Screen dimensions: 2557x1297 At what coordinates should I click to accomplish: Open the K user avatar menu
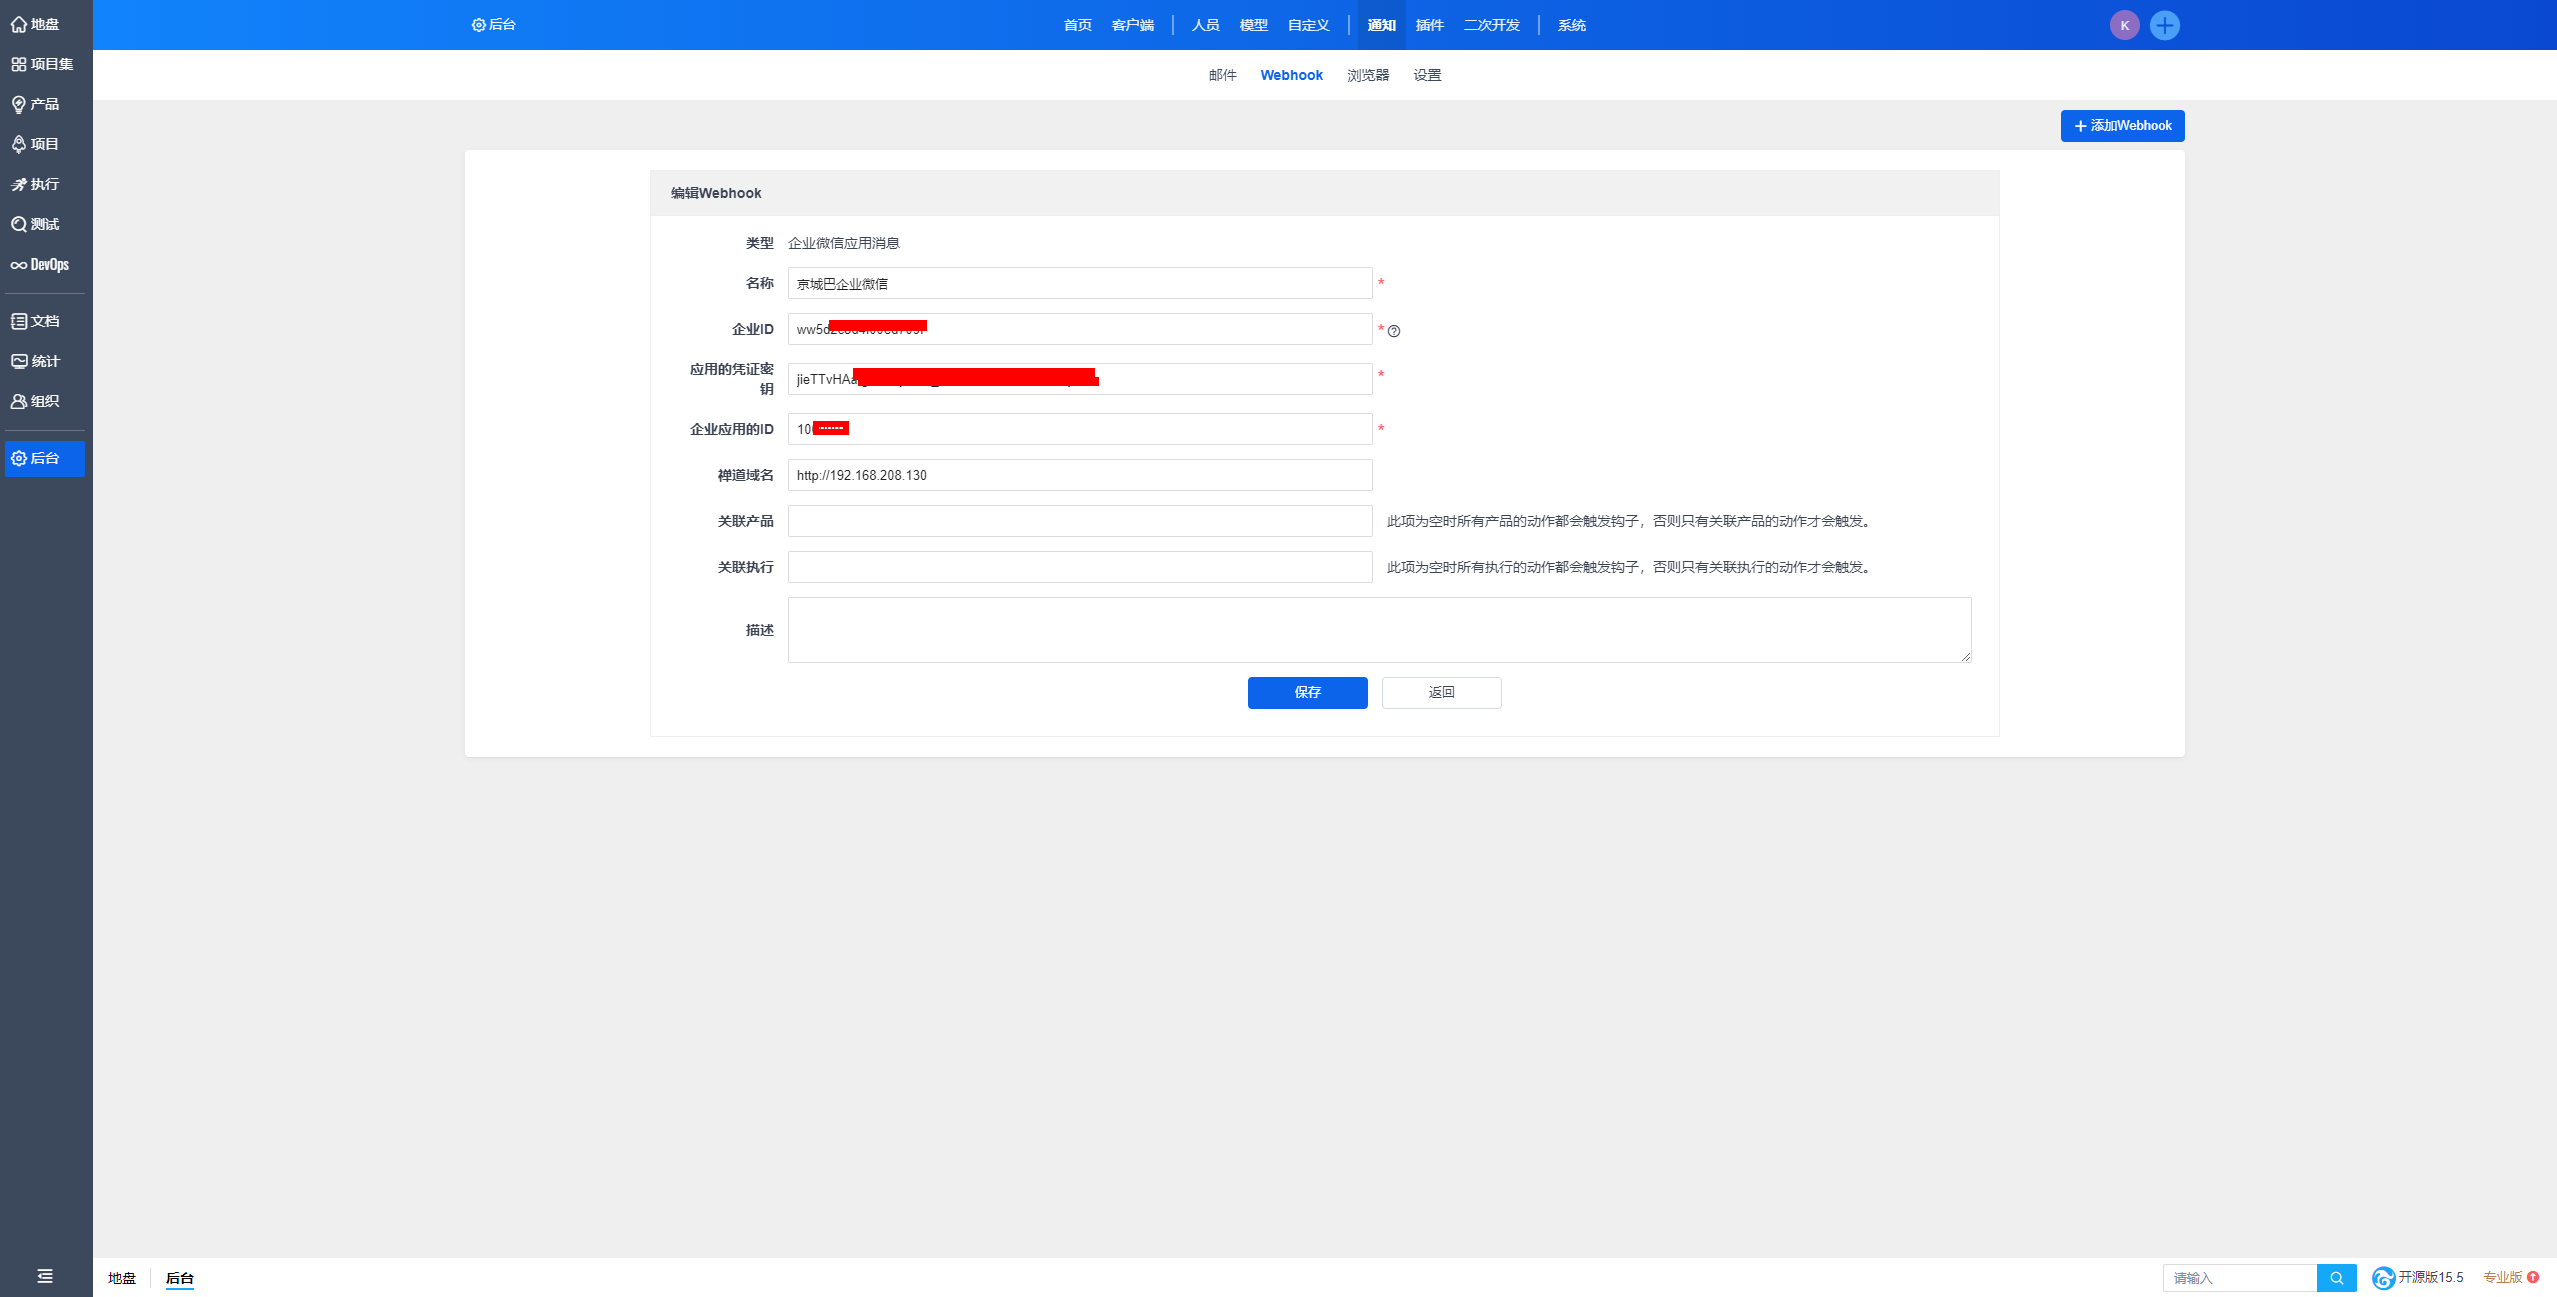point(2124,25)
